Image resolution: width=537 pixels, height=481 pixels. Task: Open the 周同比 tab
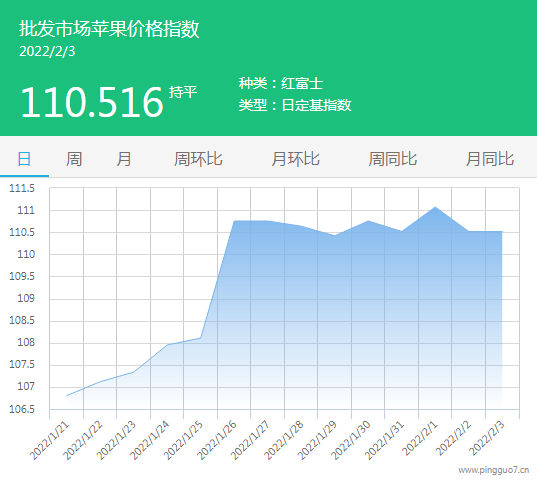tap(392, 159)
